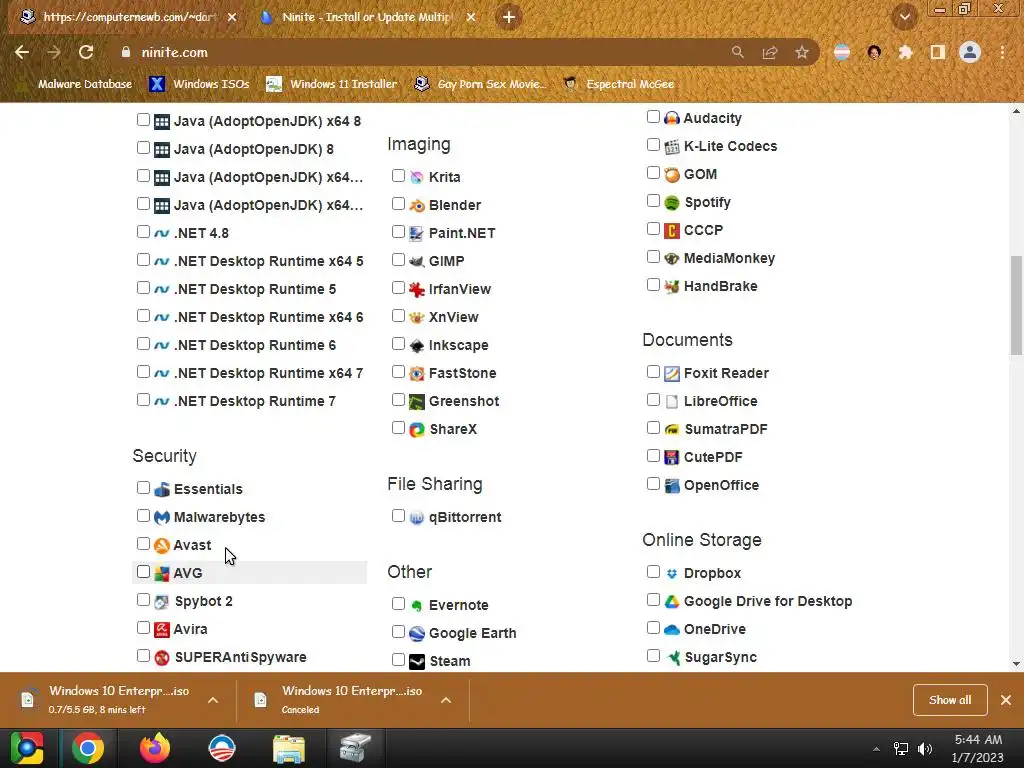Viewport: 1024px width, 768px height.
Task: Tick the LibreOffice checkbox
Action: [x=653, y=400]
